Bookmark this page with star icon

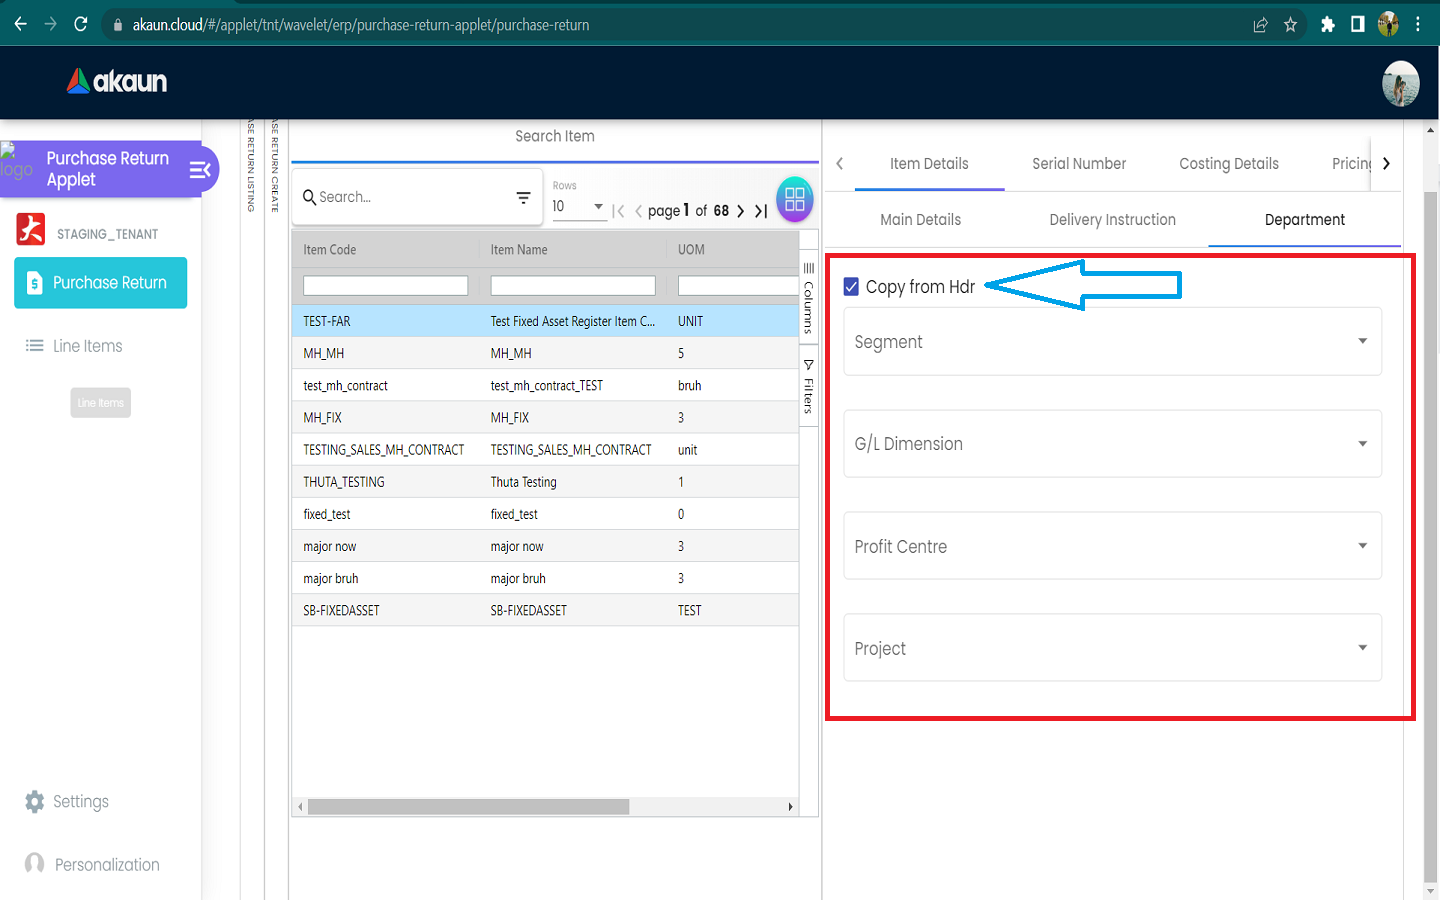tap(1290, 24)
